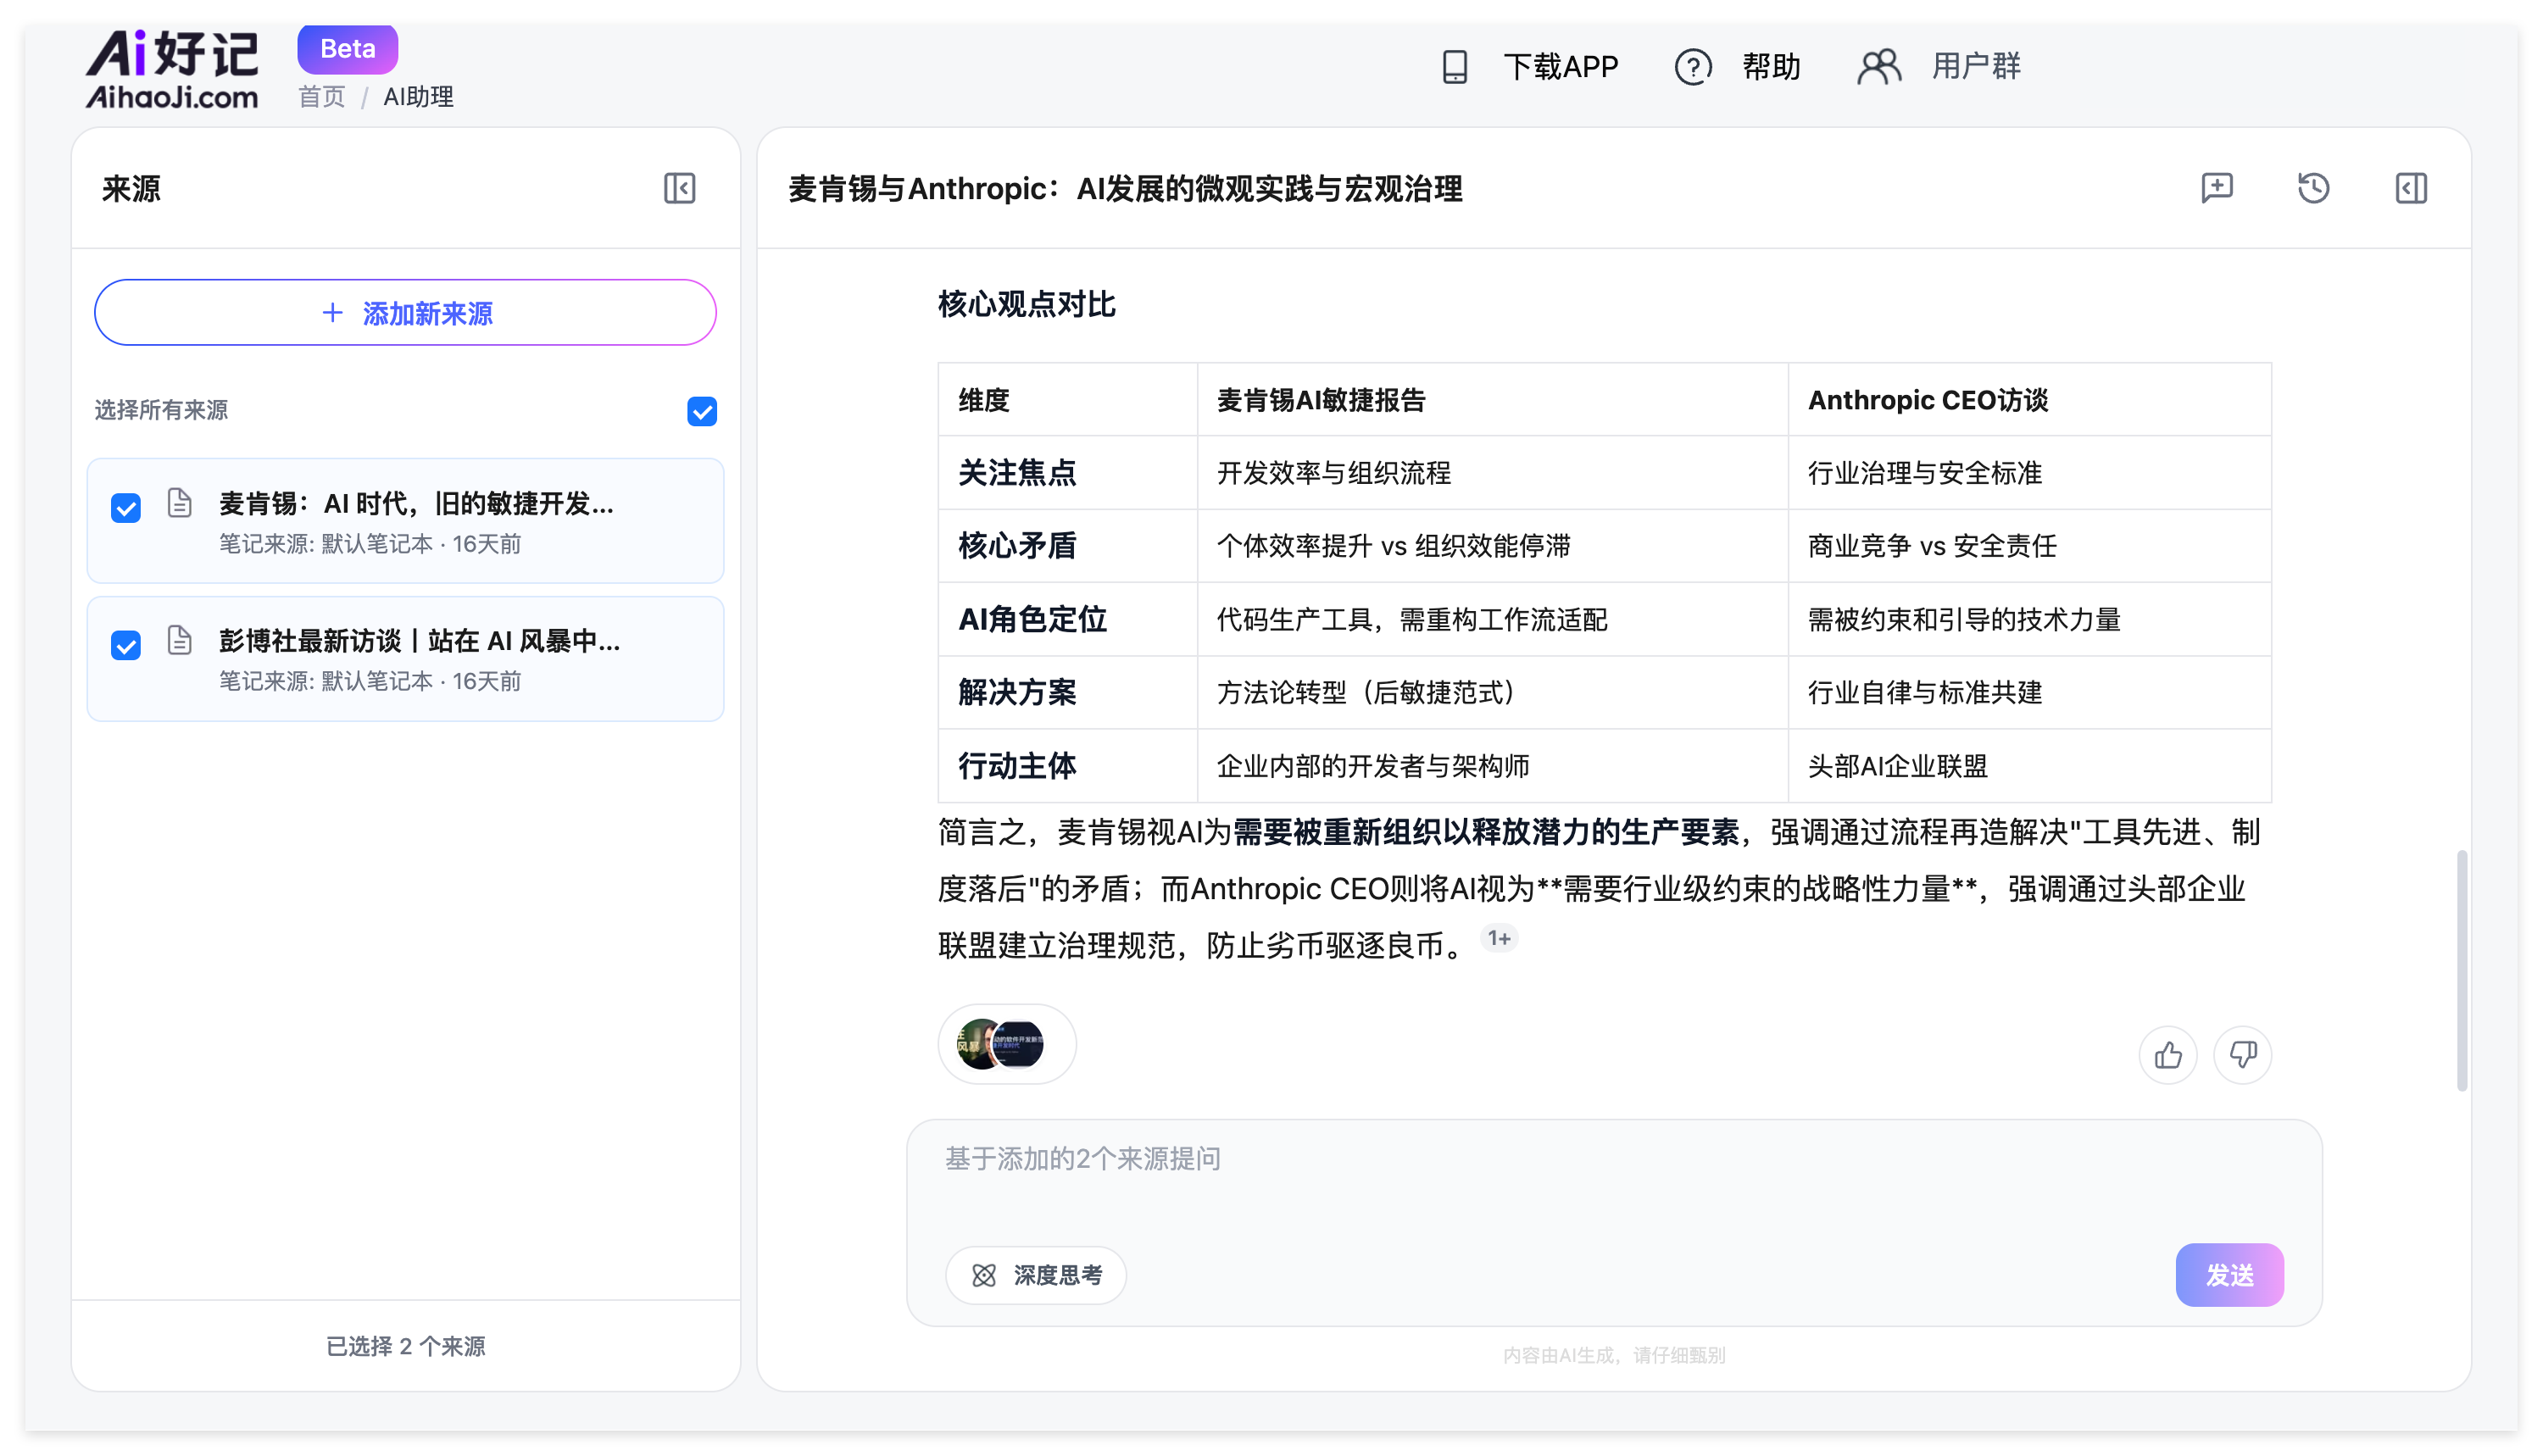Image resolution: width=2543 pixels, height=1456 pixels.
Task: Start a new chat via the plus-bubble icon
Action: click(2216, 188)
